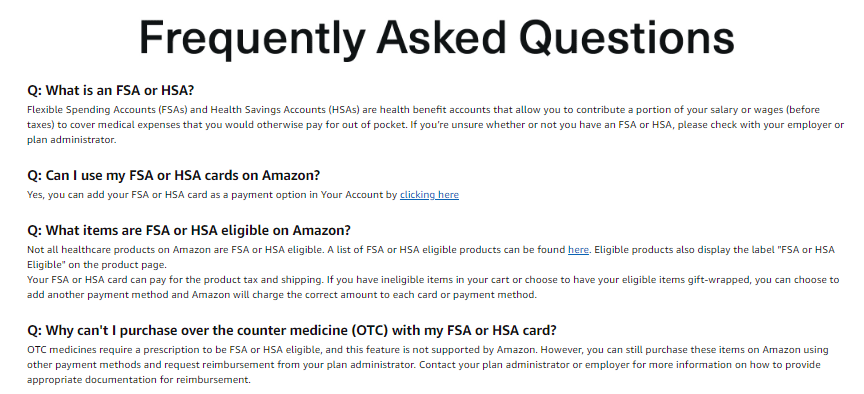
Task: Click the line starting "add another payment method"
Action: [282, 295]
